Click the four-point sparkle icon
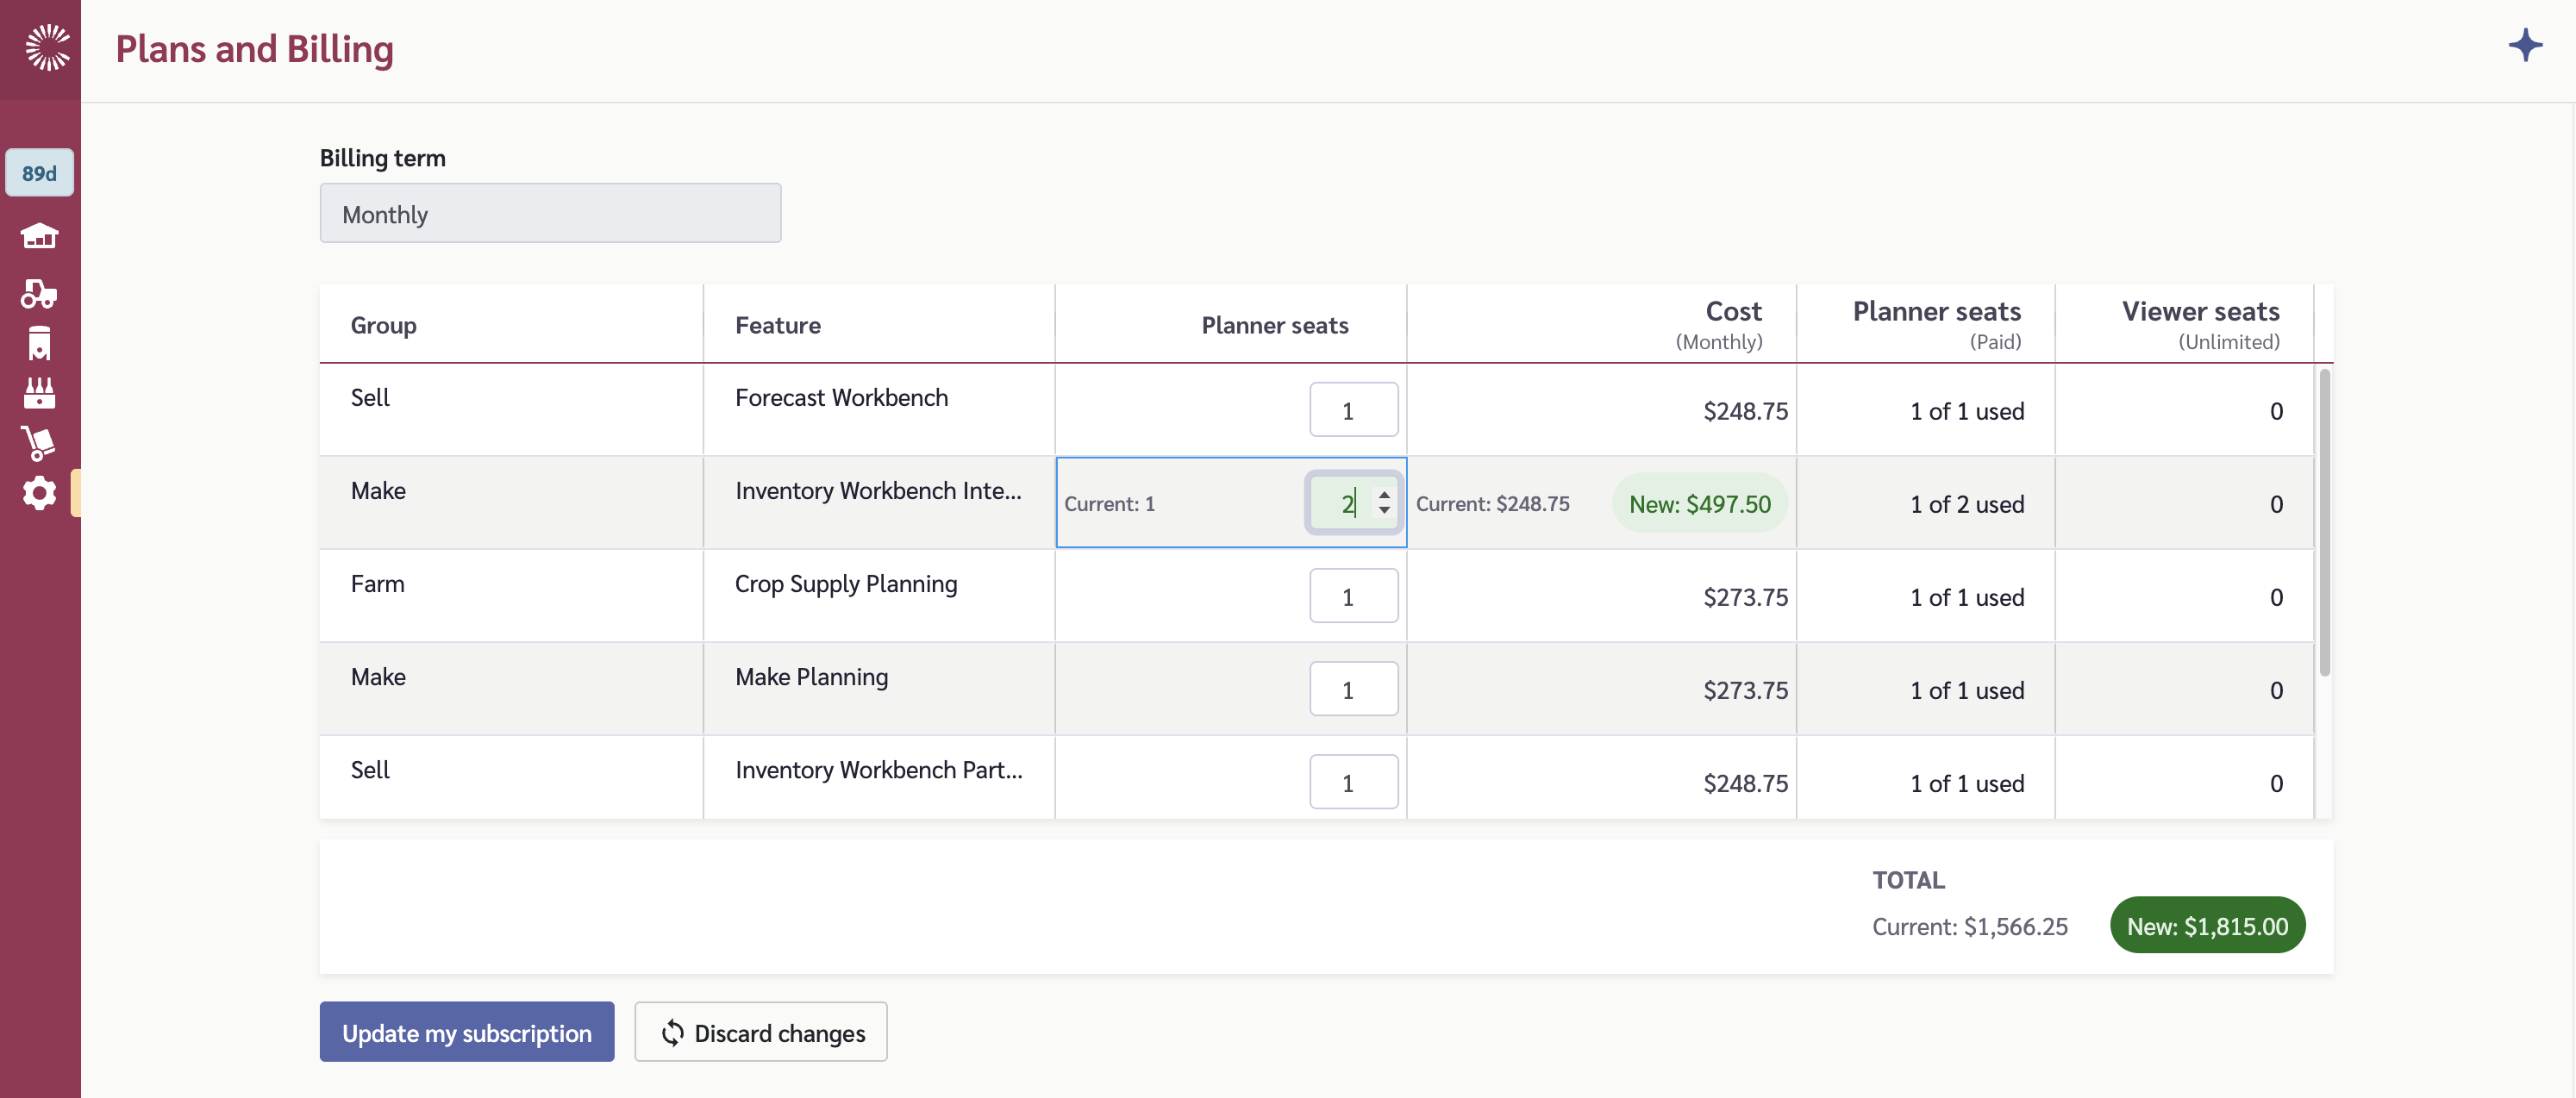This screenshot has width=2576, height=1098. [2525, 45]
